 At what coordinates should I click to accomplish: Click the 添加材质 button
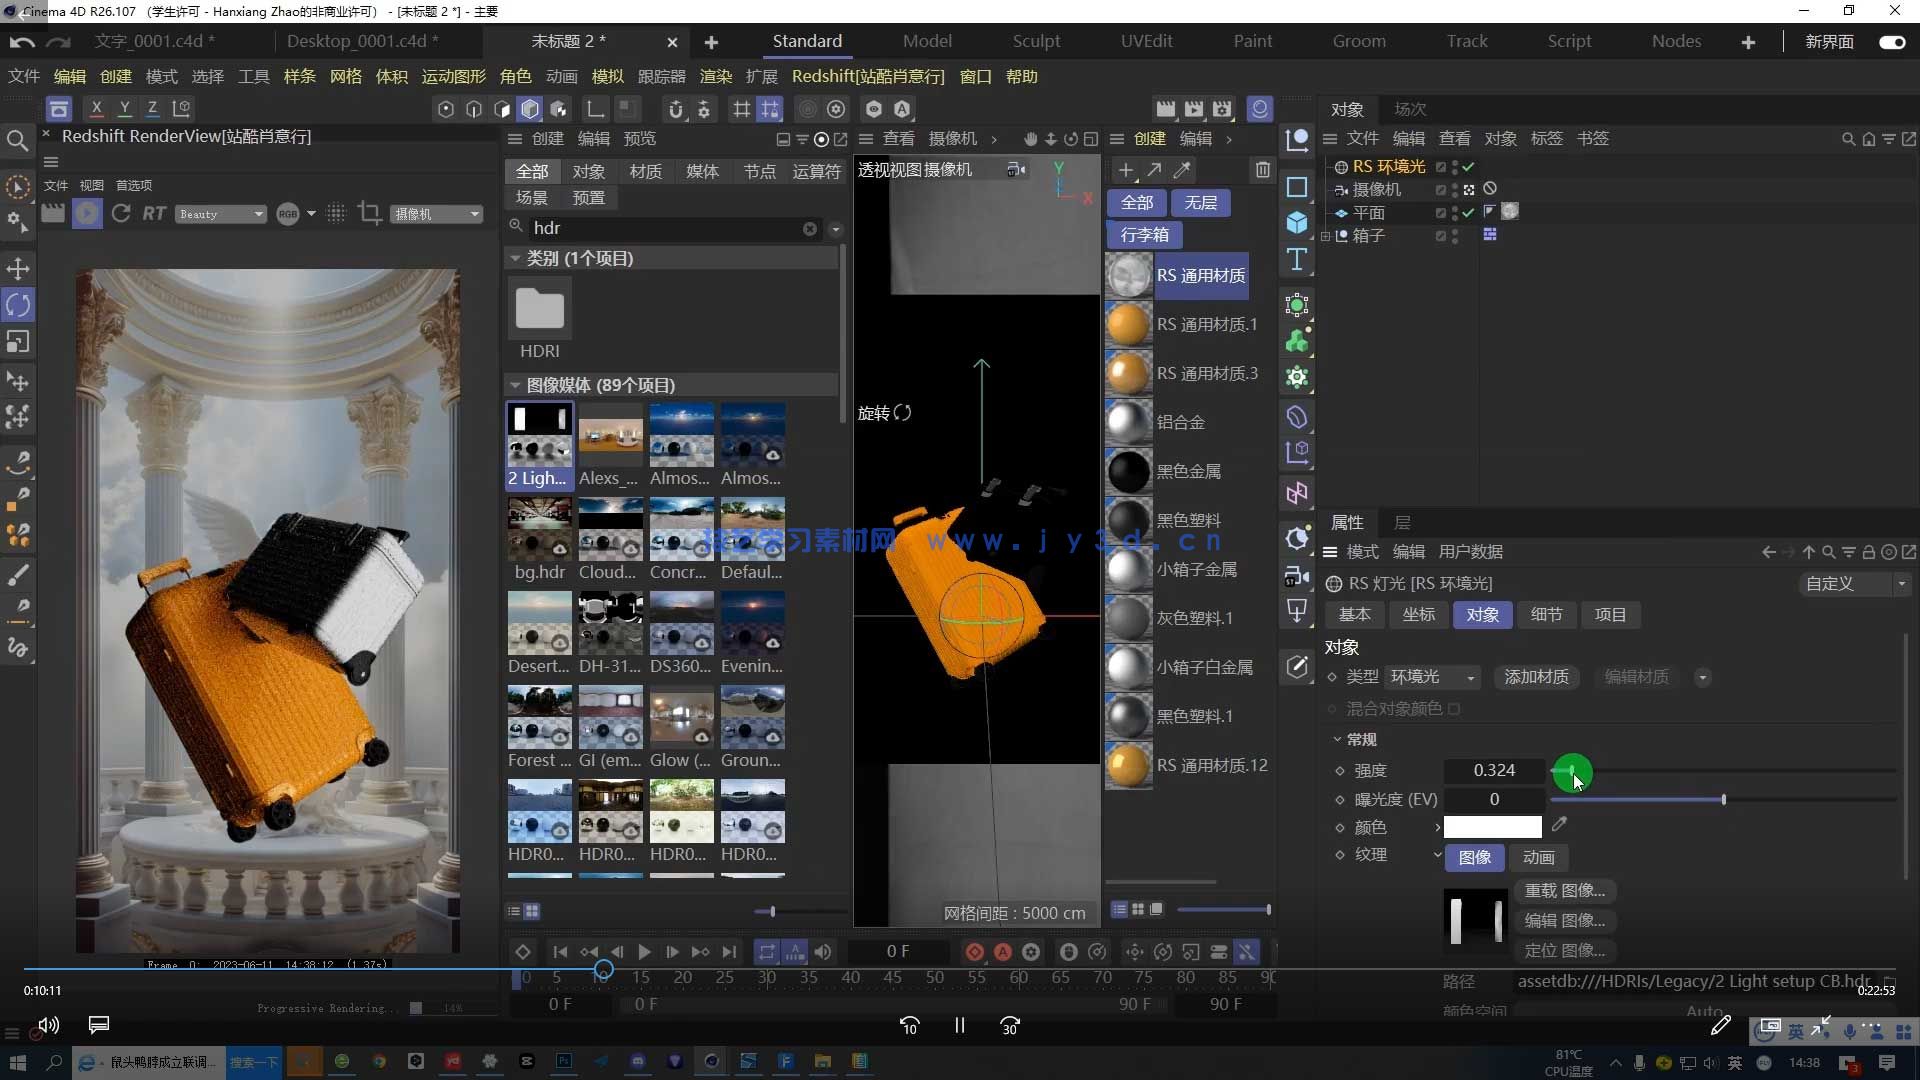coord(1536,677)
